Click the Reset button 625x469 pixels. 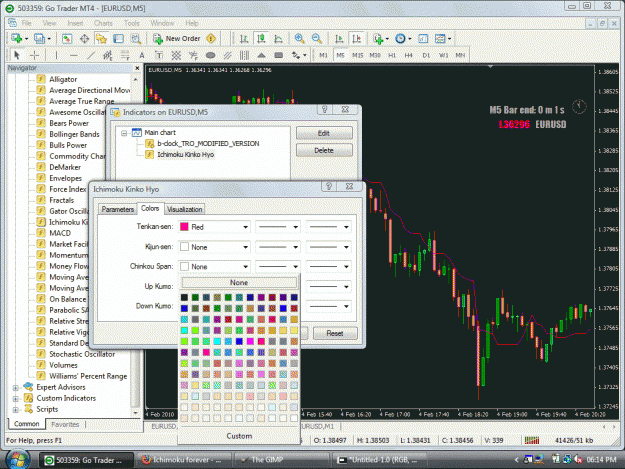click(335, 333)
